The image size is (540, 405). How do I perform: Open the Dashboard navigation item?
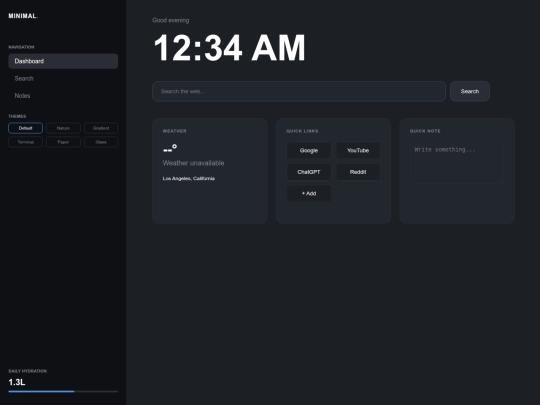(63, 61)
